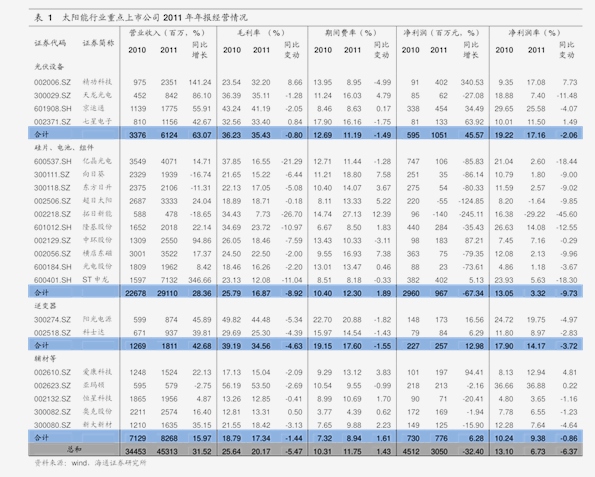Click stock code 002132.SZ
The width and height of the screenshot is (595, 477).
tap(52, 399)
